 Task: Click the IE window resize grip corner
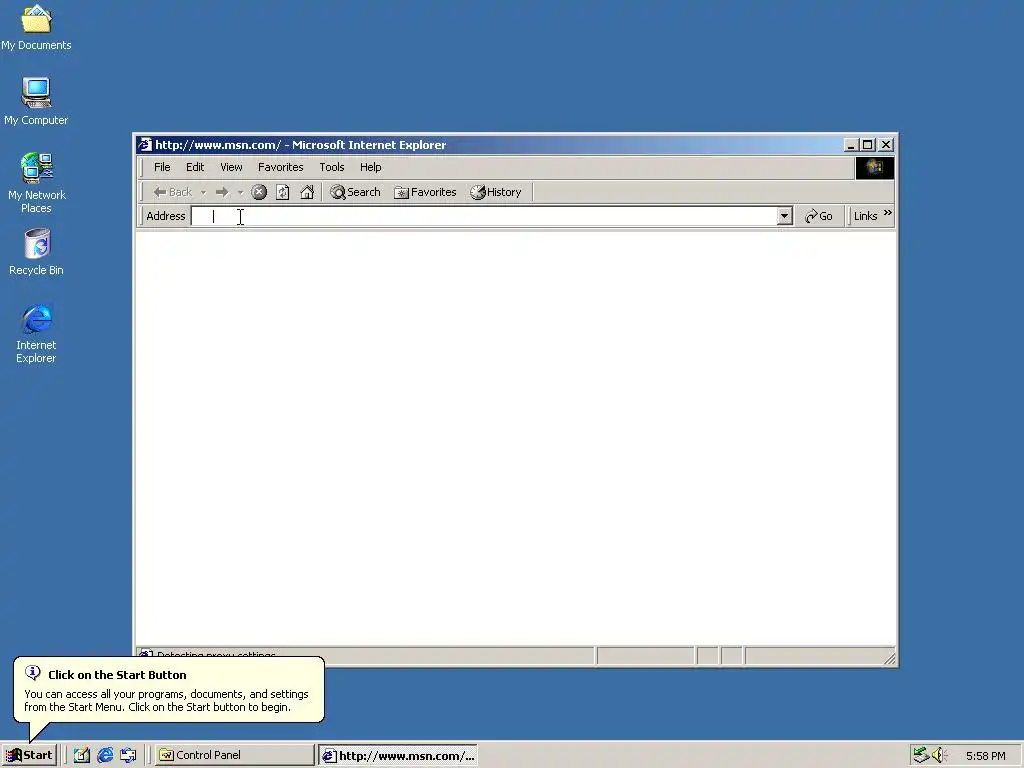pos(889,658)
